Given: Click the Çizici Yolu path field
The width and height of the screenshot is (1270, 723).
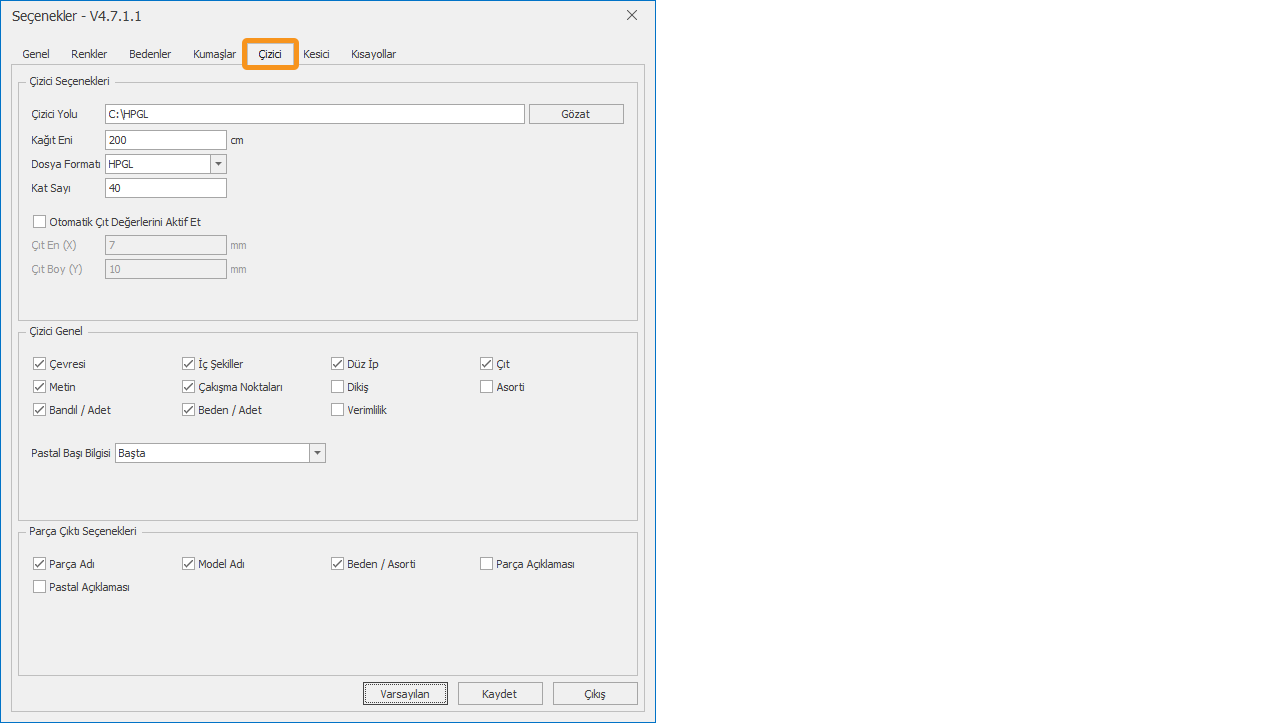Looking at the screenshot, I should [314, 114].
